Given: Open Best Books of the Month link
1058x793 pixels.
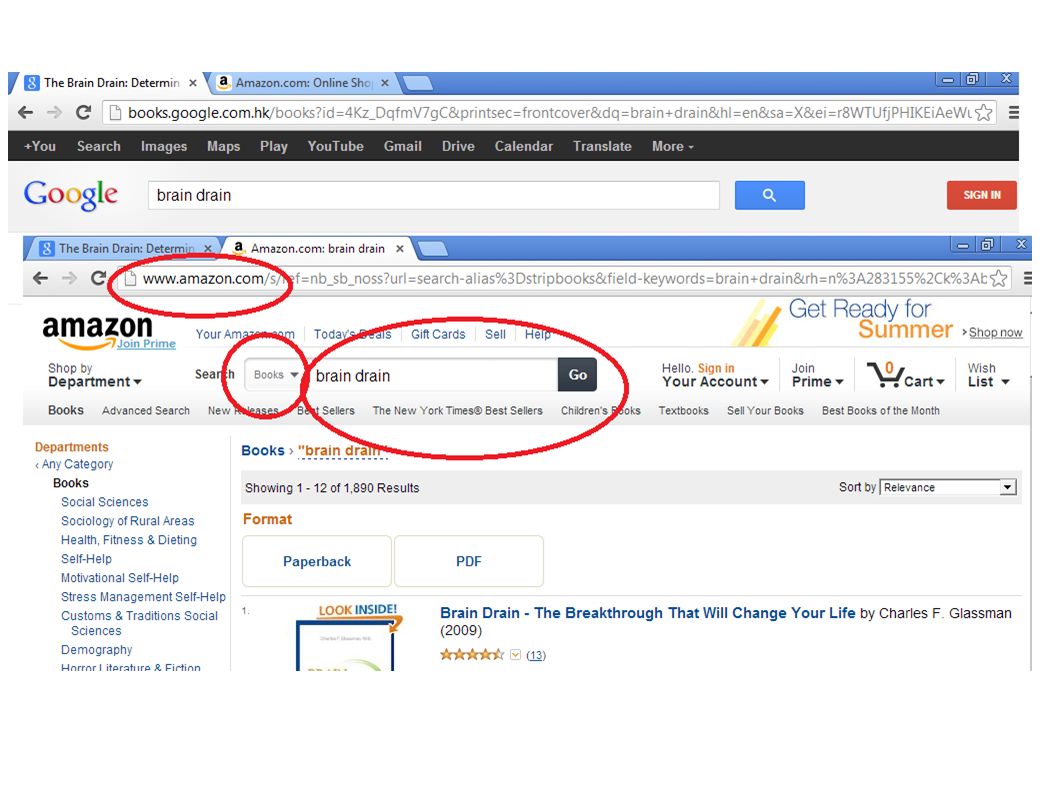Looking at the screenshot, I should (881, 410).
